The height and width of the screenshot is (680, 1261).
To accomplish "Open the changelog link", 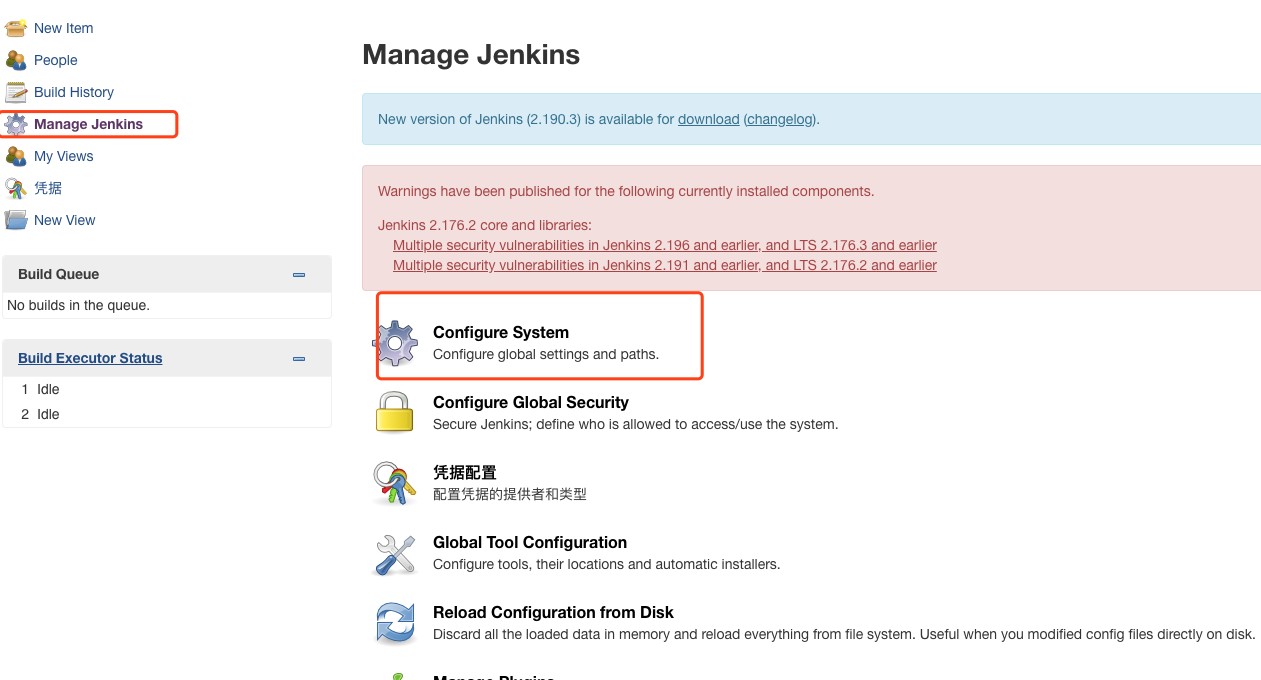I will 780,119.
